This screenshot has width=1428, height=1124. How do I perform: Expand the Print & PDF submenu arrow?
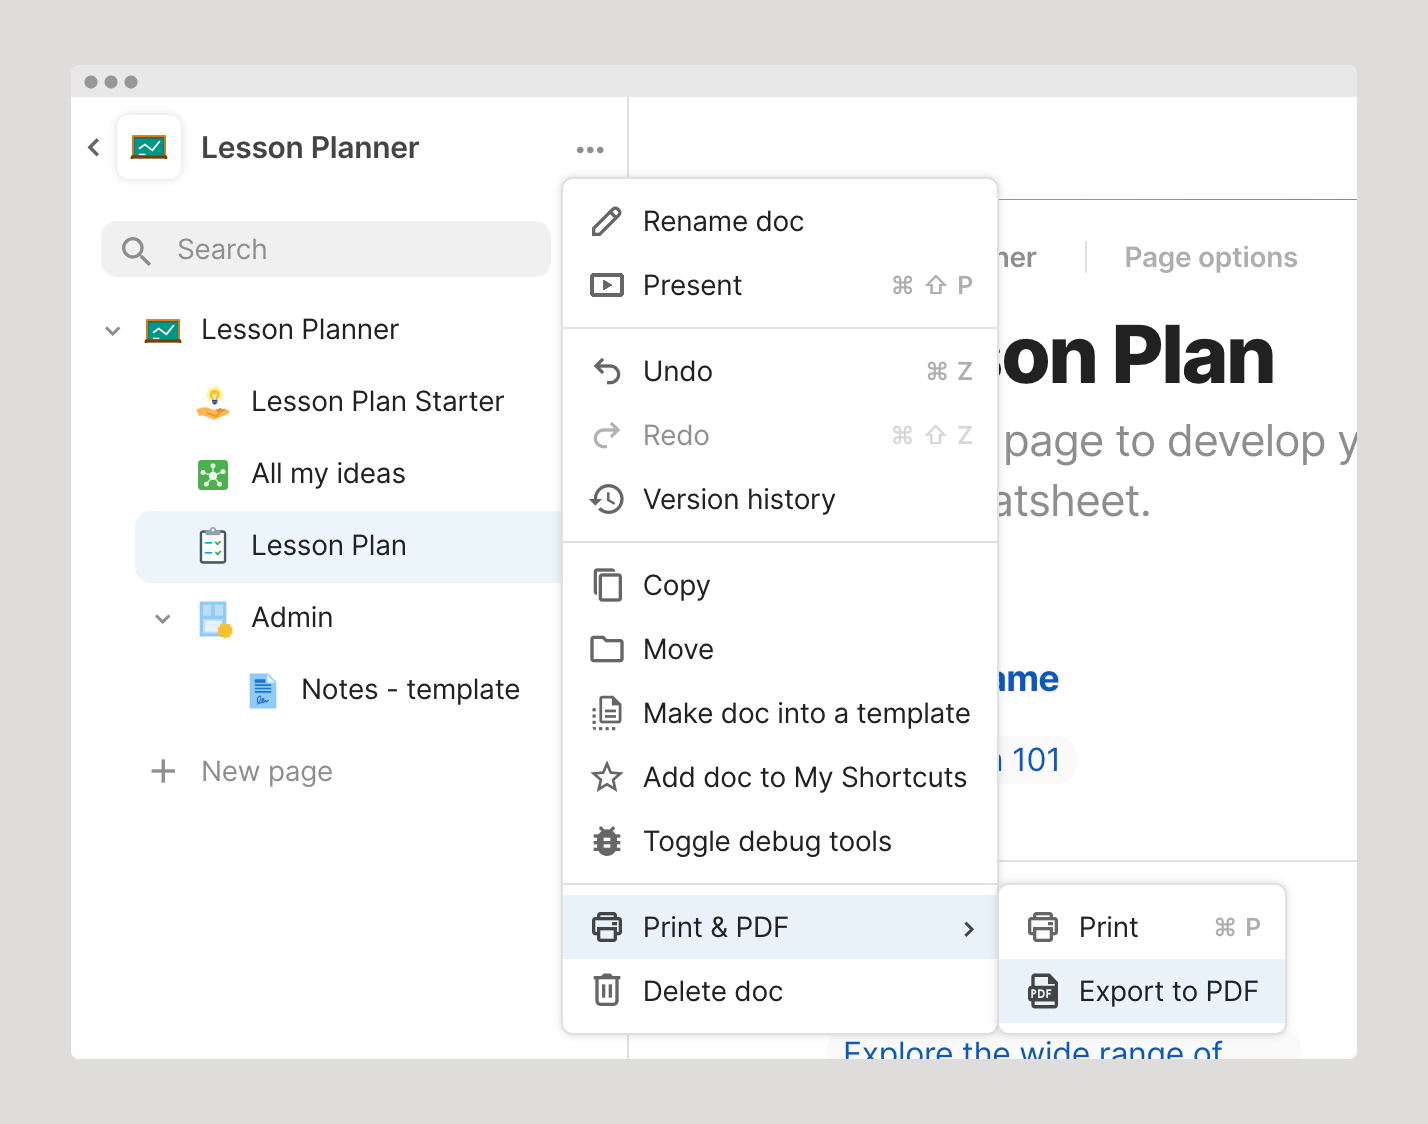(968, 929)
